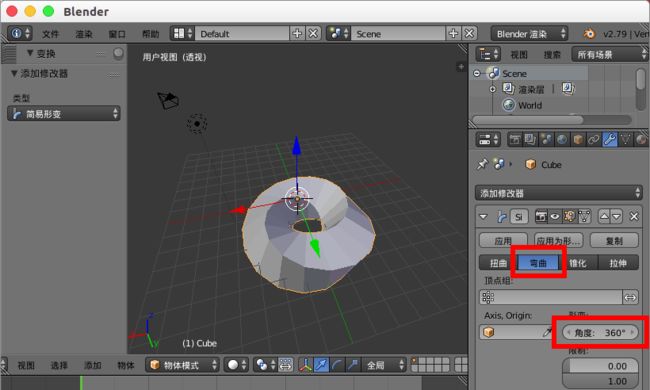Viewport: 650px width, 390px height.
Task: Toggle modifier viewport visibility eye icon
Action: [555, 216]
